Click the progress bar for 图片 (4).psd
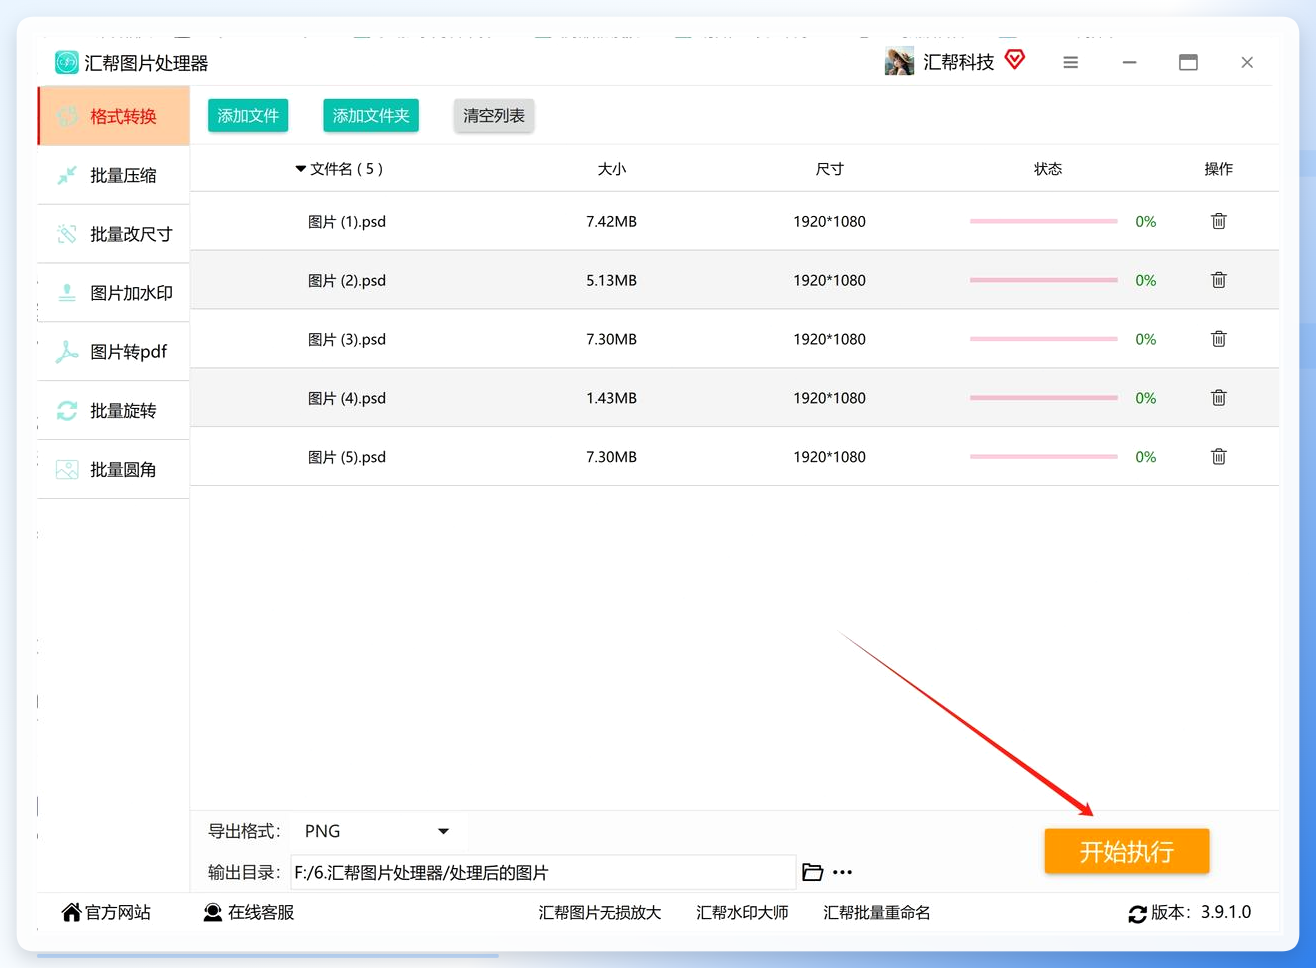This screenshot has width=1316, height=968. coord(1043,398)
